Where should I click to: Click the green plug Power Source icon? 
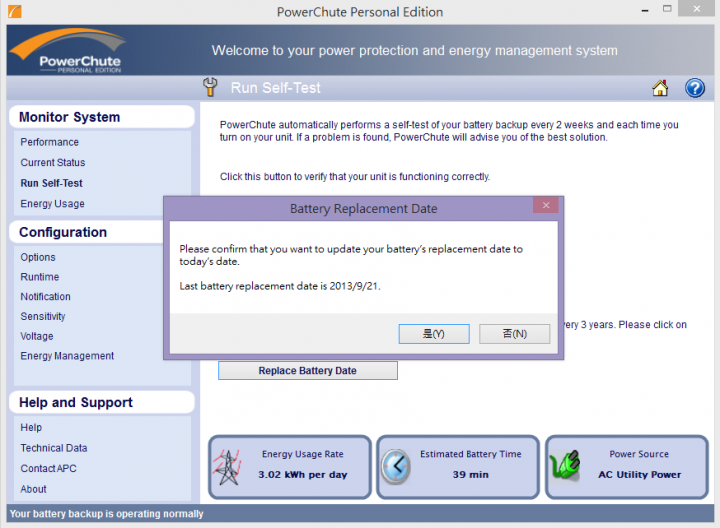tap(564, 465)
